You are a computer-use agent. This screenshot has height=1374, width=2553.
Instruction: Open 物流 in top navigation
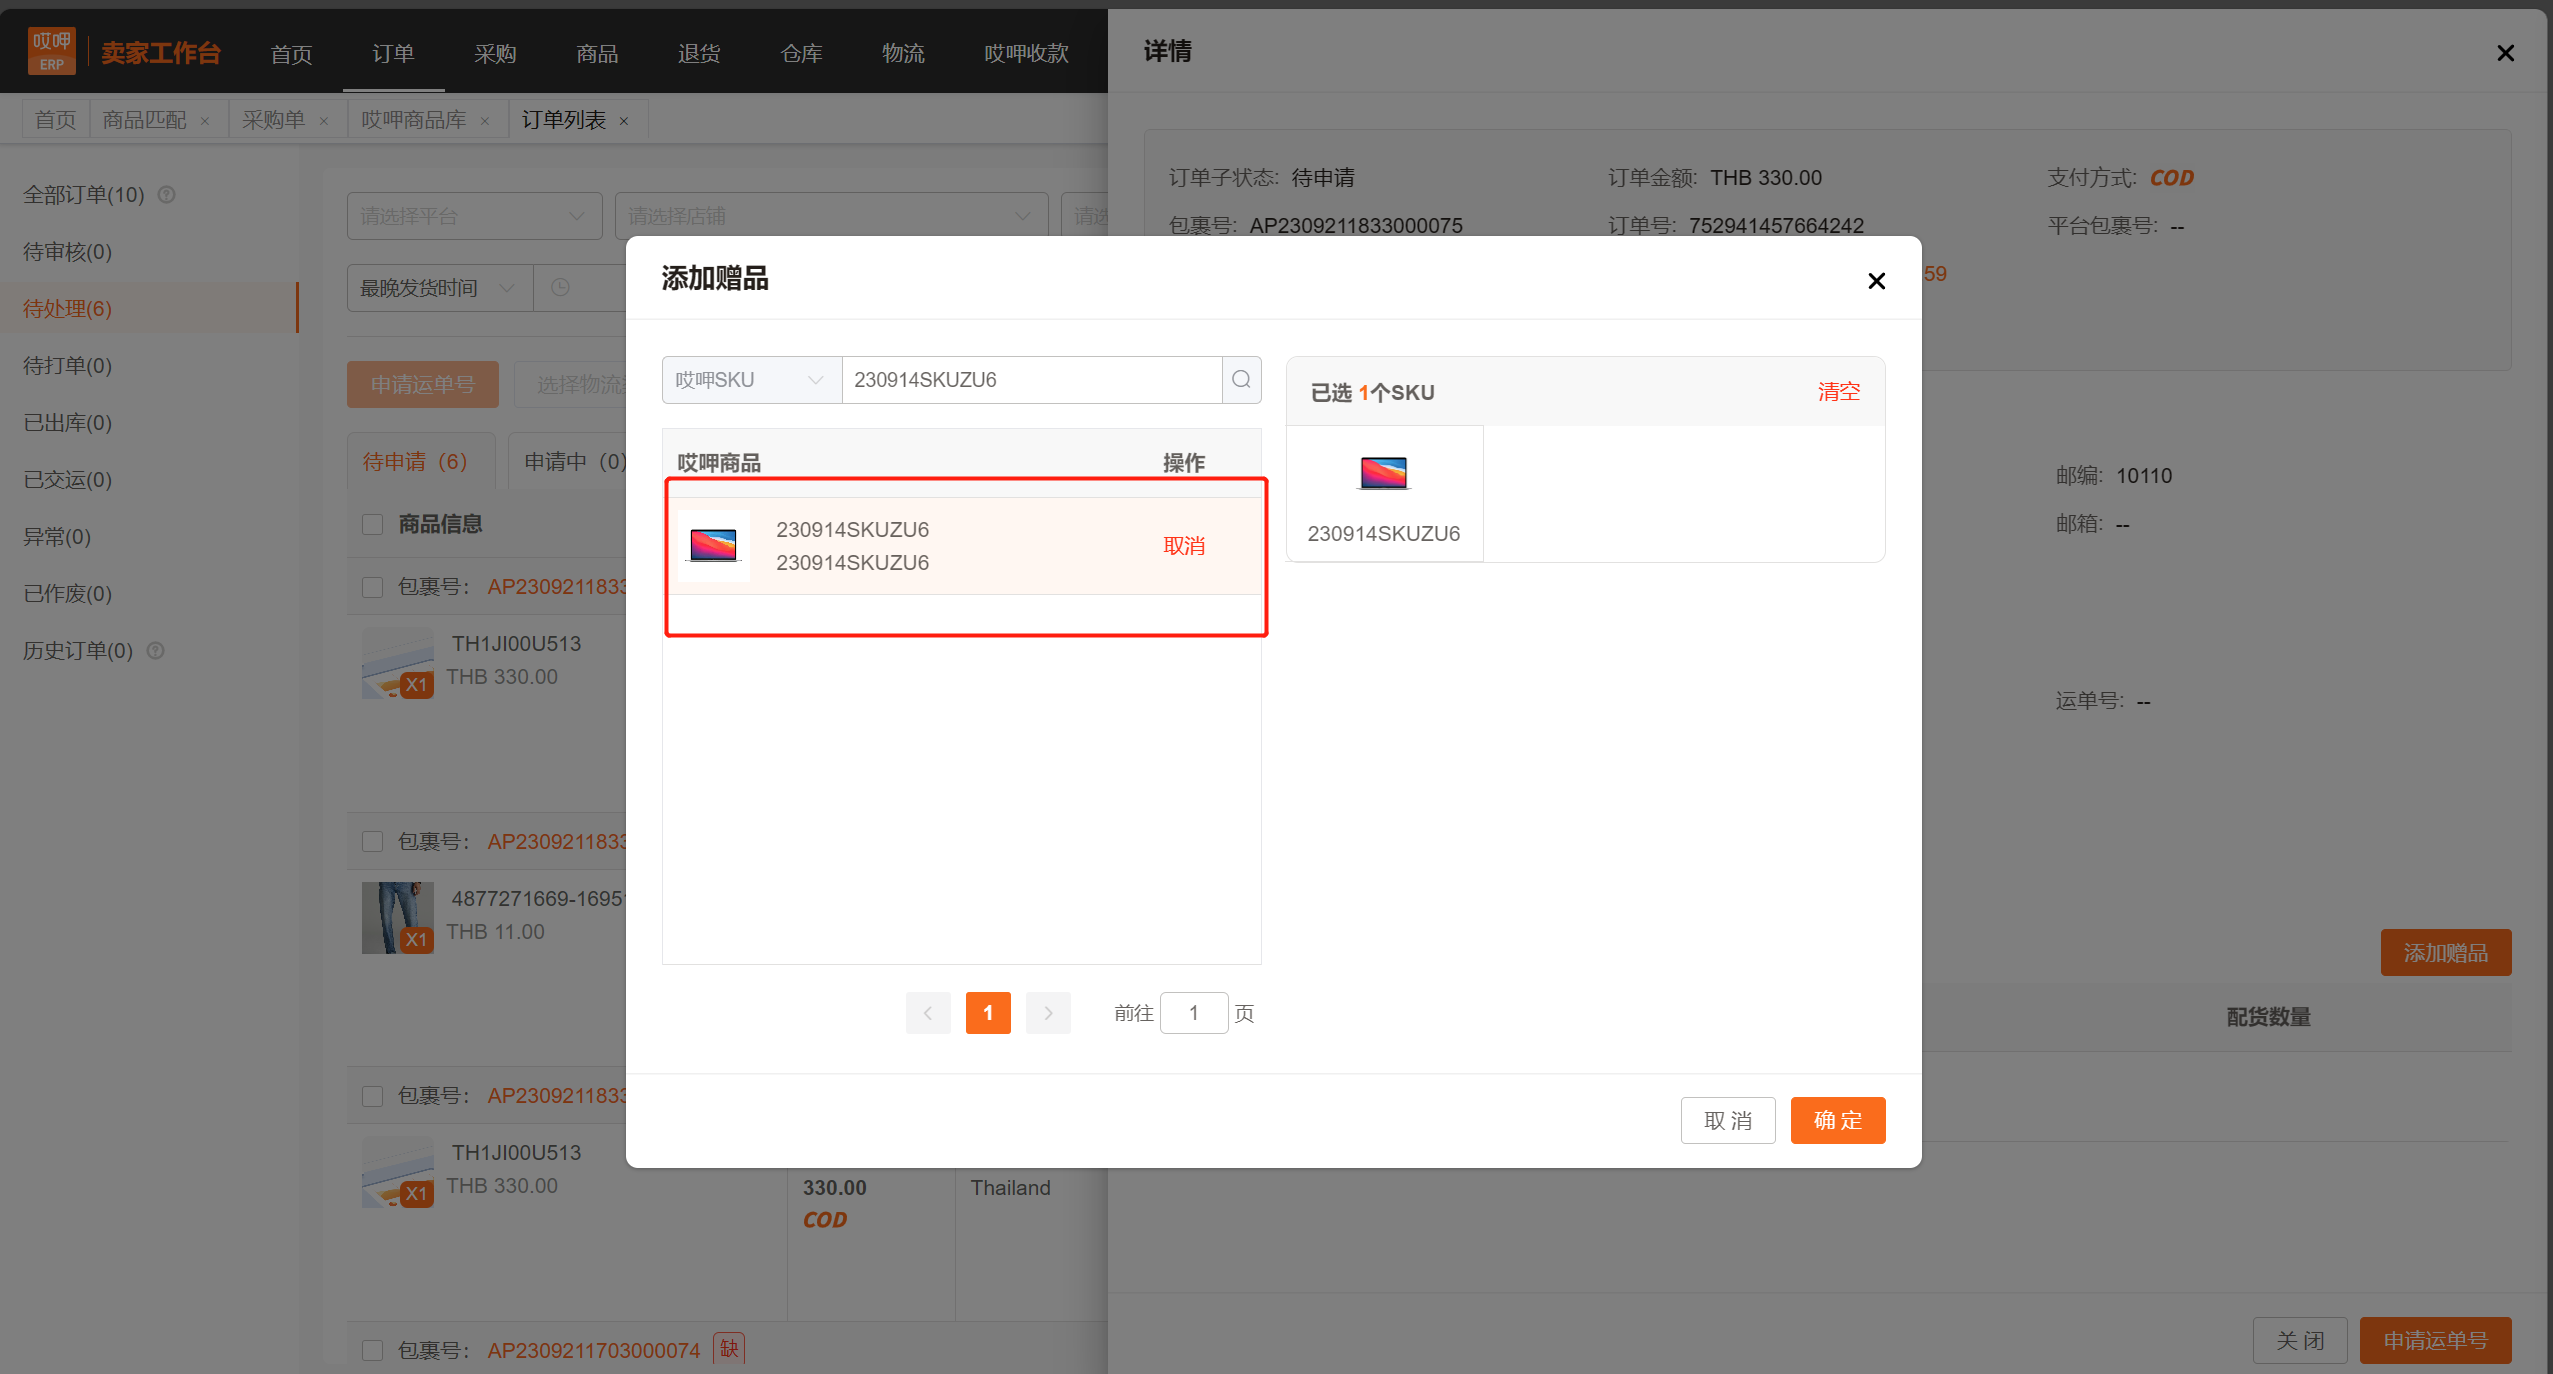(x=903, y=54)
